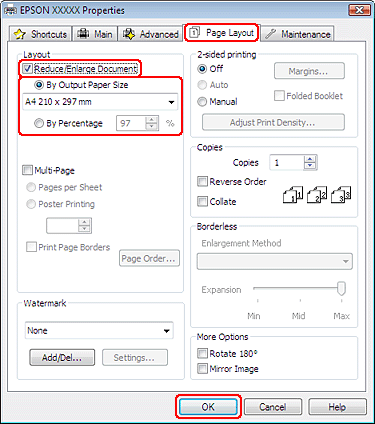Click the wrench icon on Maintenance tab

271,34
